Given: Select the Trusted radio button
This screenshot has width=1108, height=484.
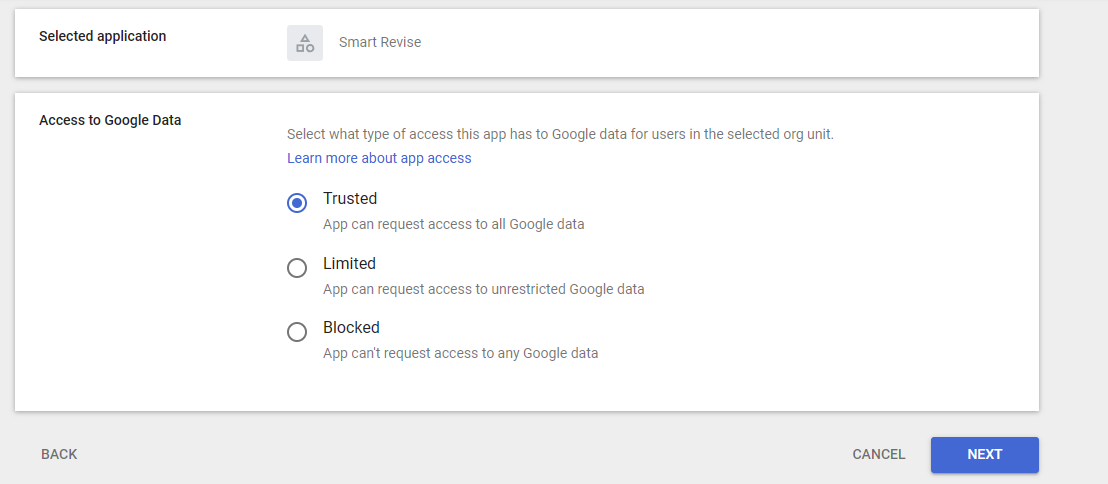Looking at the screenshot, I should click(297, 203).
